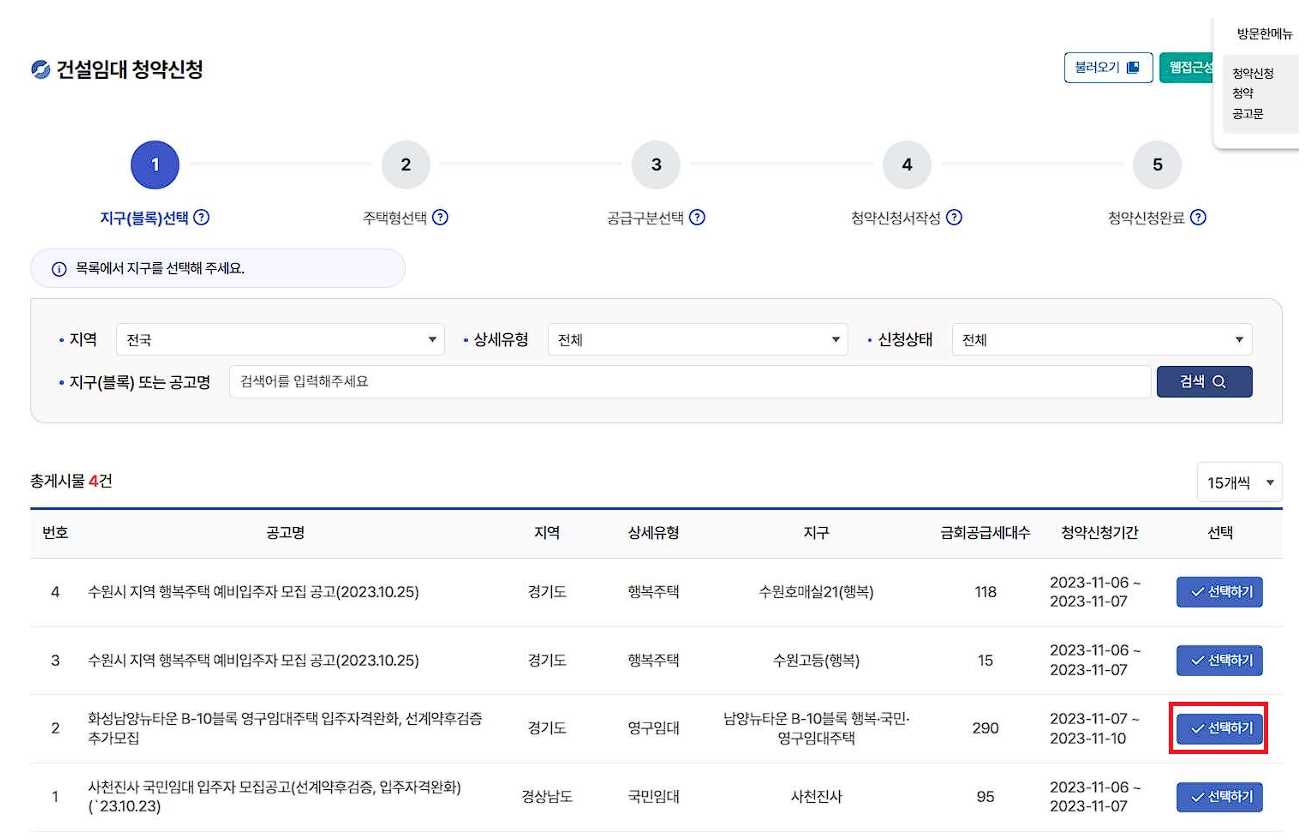Open the 신청상태 dropdown showing 전체
The height and width of the screenshot is (840, 1310).
(1102, 340)
